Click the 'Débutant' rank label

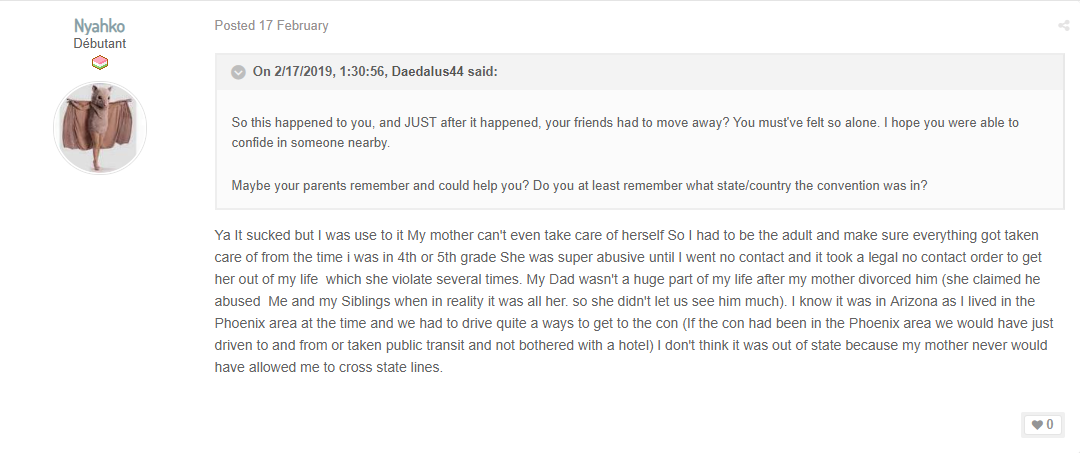tap(100, 43)
